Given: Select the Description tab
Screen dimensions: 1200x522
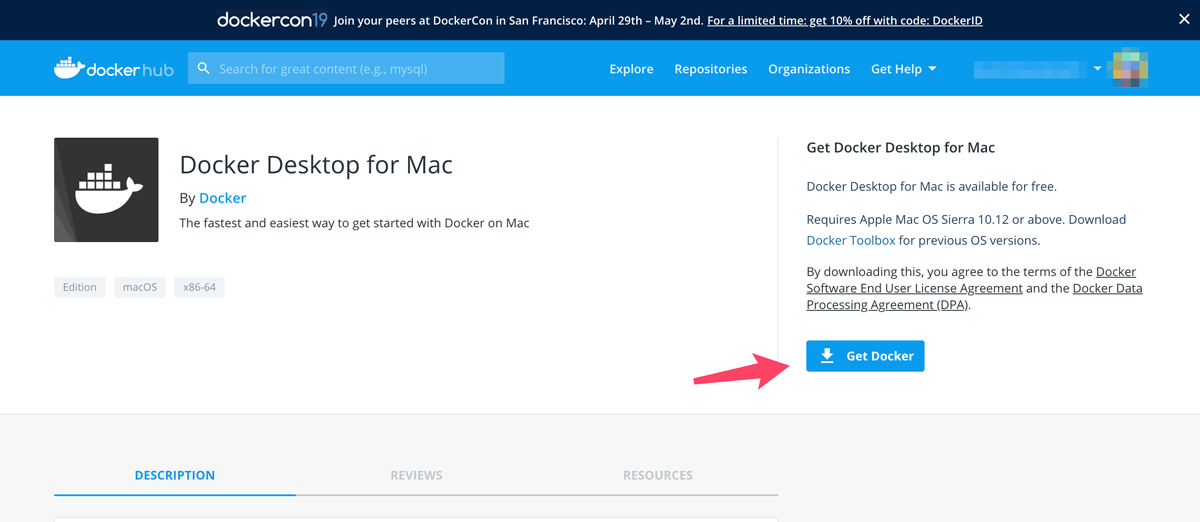Looking at the screenshot, I should point(175,475).
